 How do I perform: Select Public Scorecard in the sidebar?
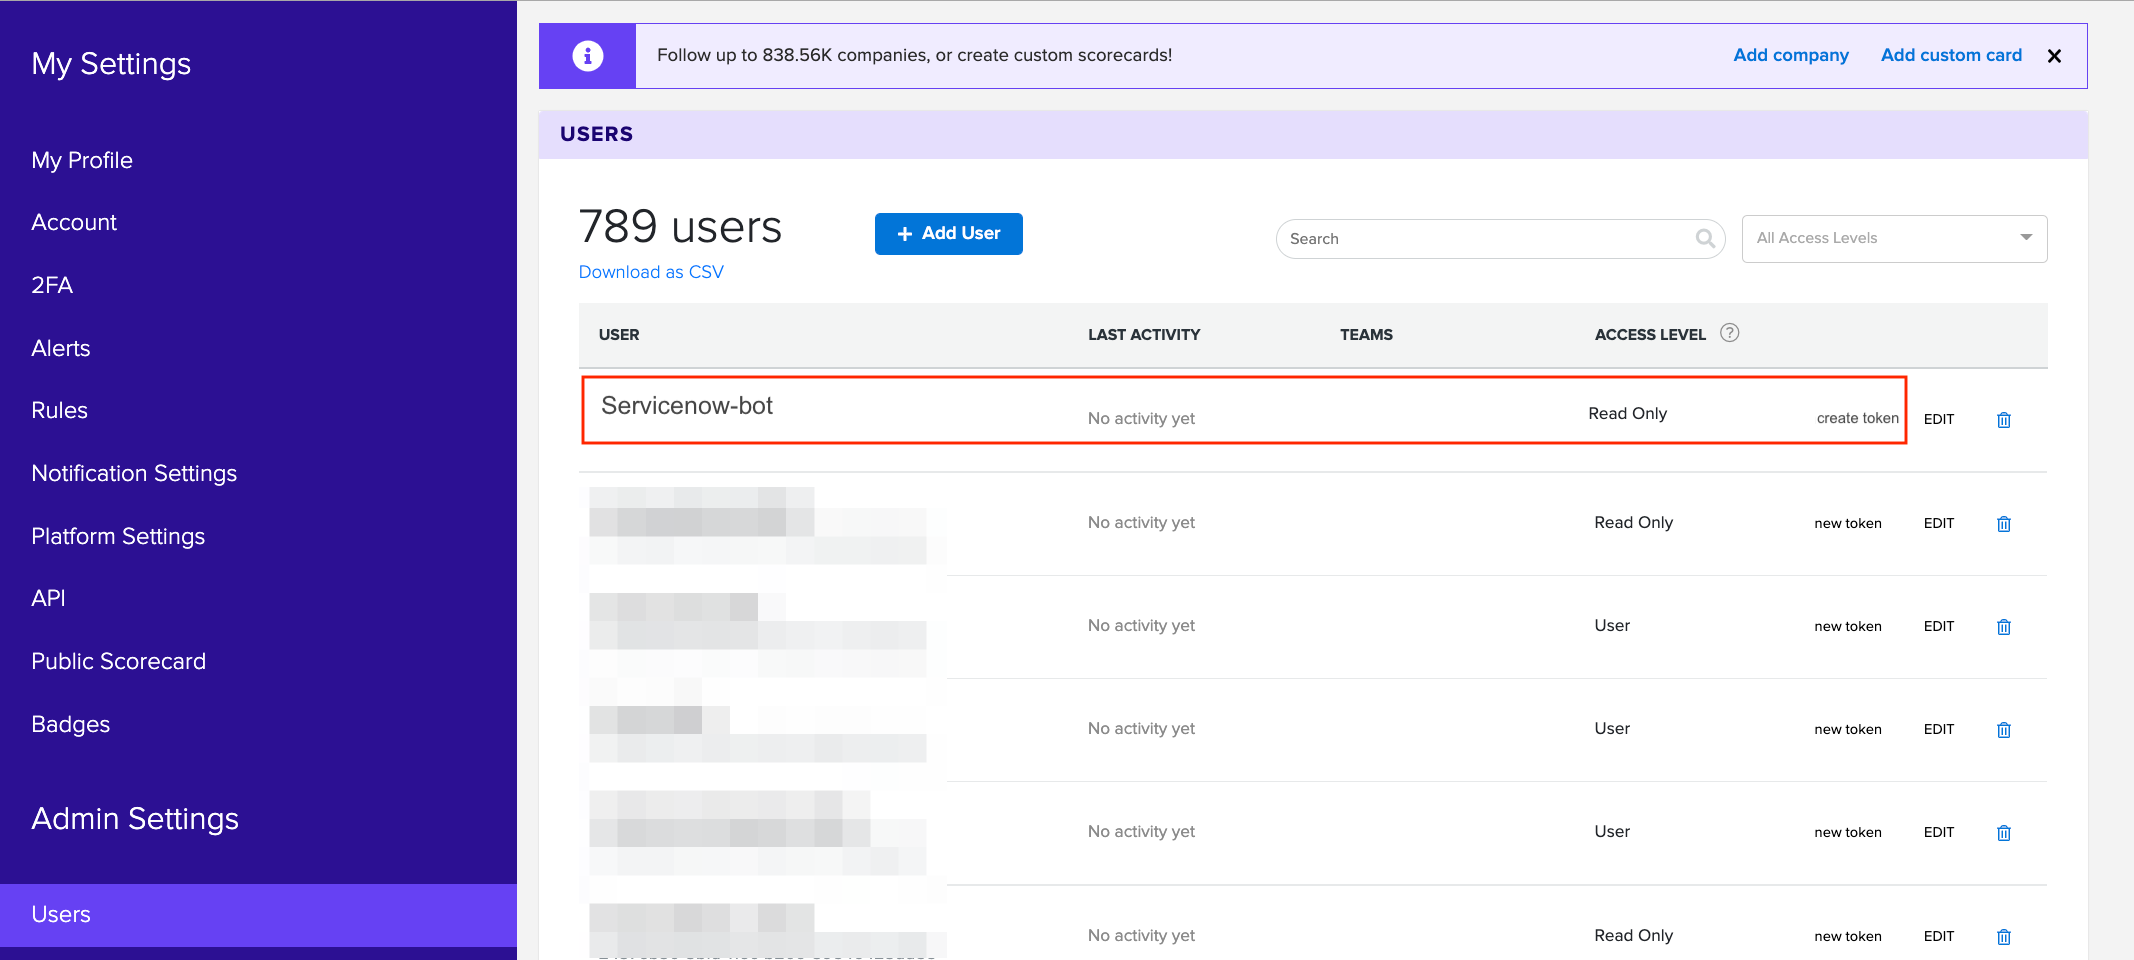coord(118,660)
